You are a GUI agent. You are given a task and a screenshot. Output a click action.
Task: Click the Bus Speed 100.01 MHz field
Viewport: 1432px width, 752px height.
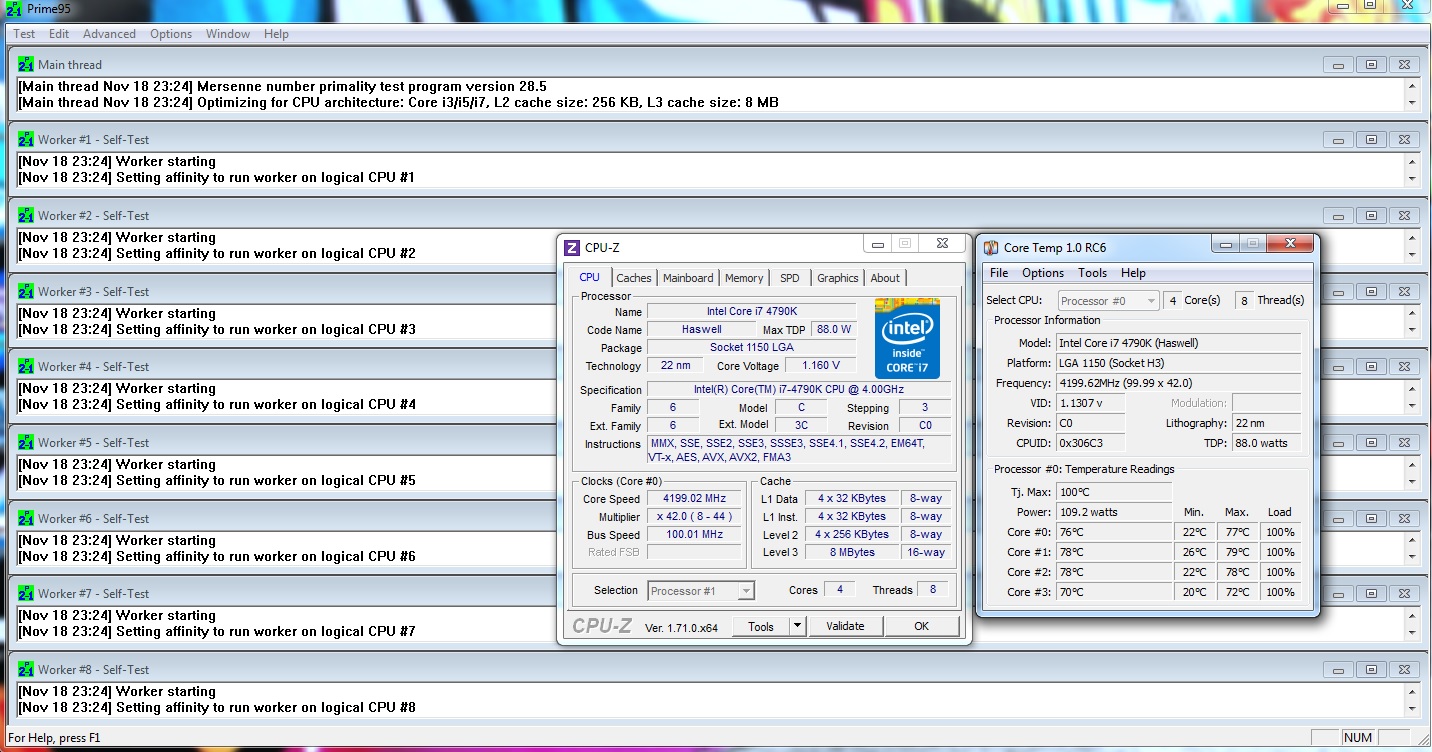coord(694,535)
